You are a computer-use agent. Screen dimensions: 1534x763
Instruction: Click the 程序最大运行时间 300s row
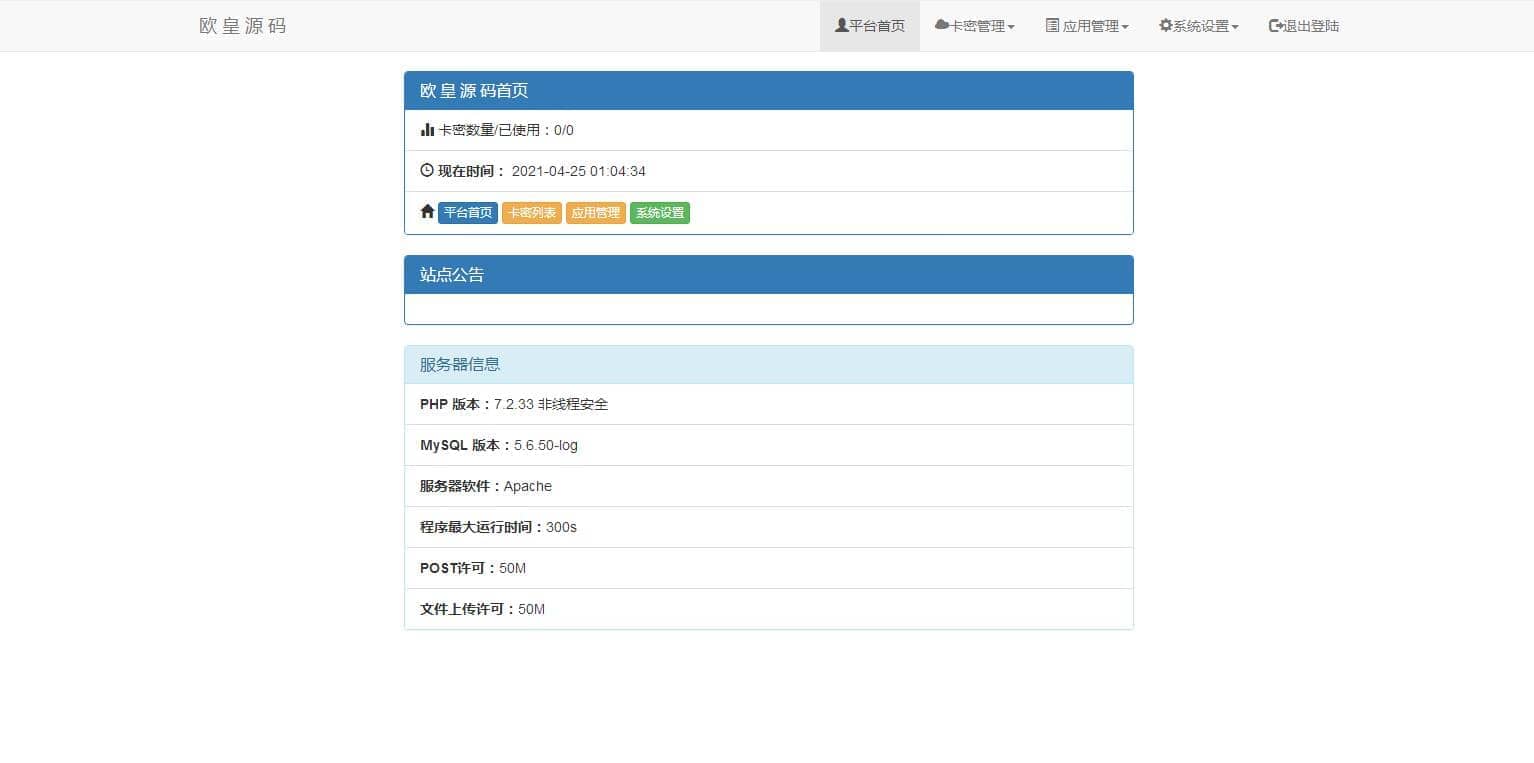769,527
